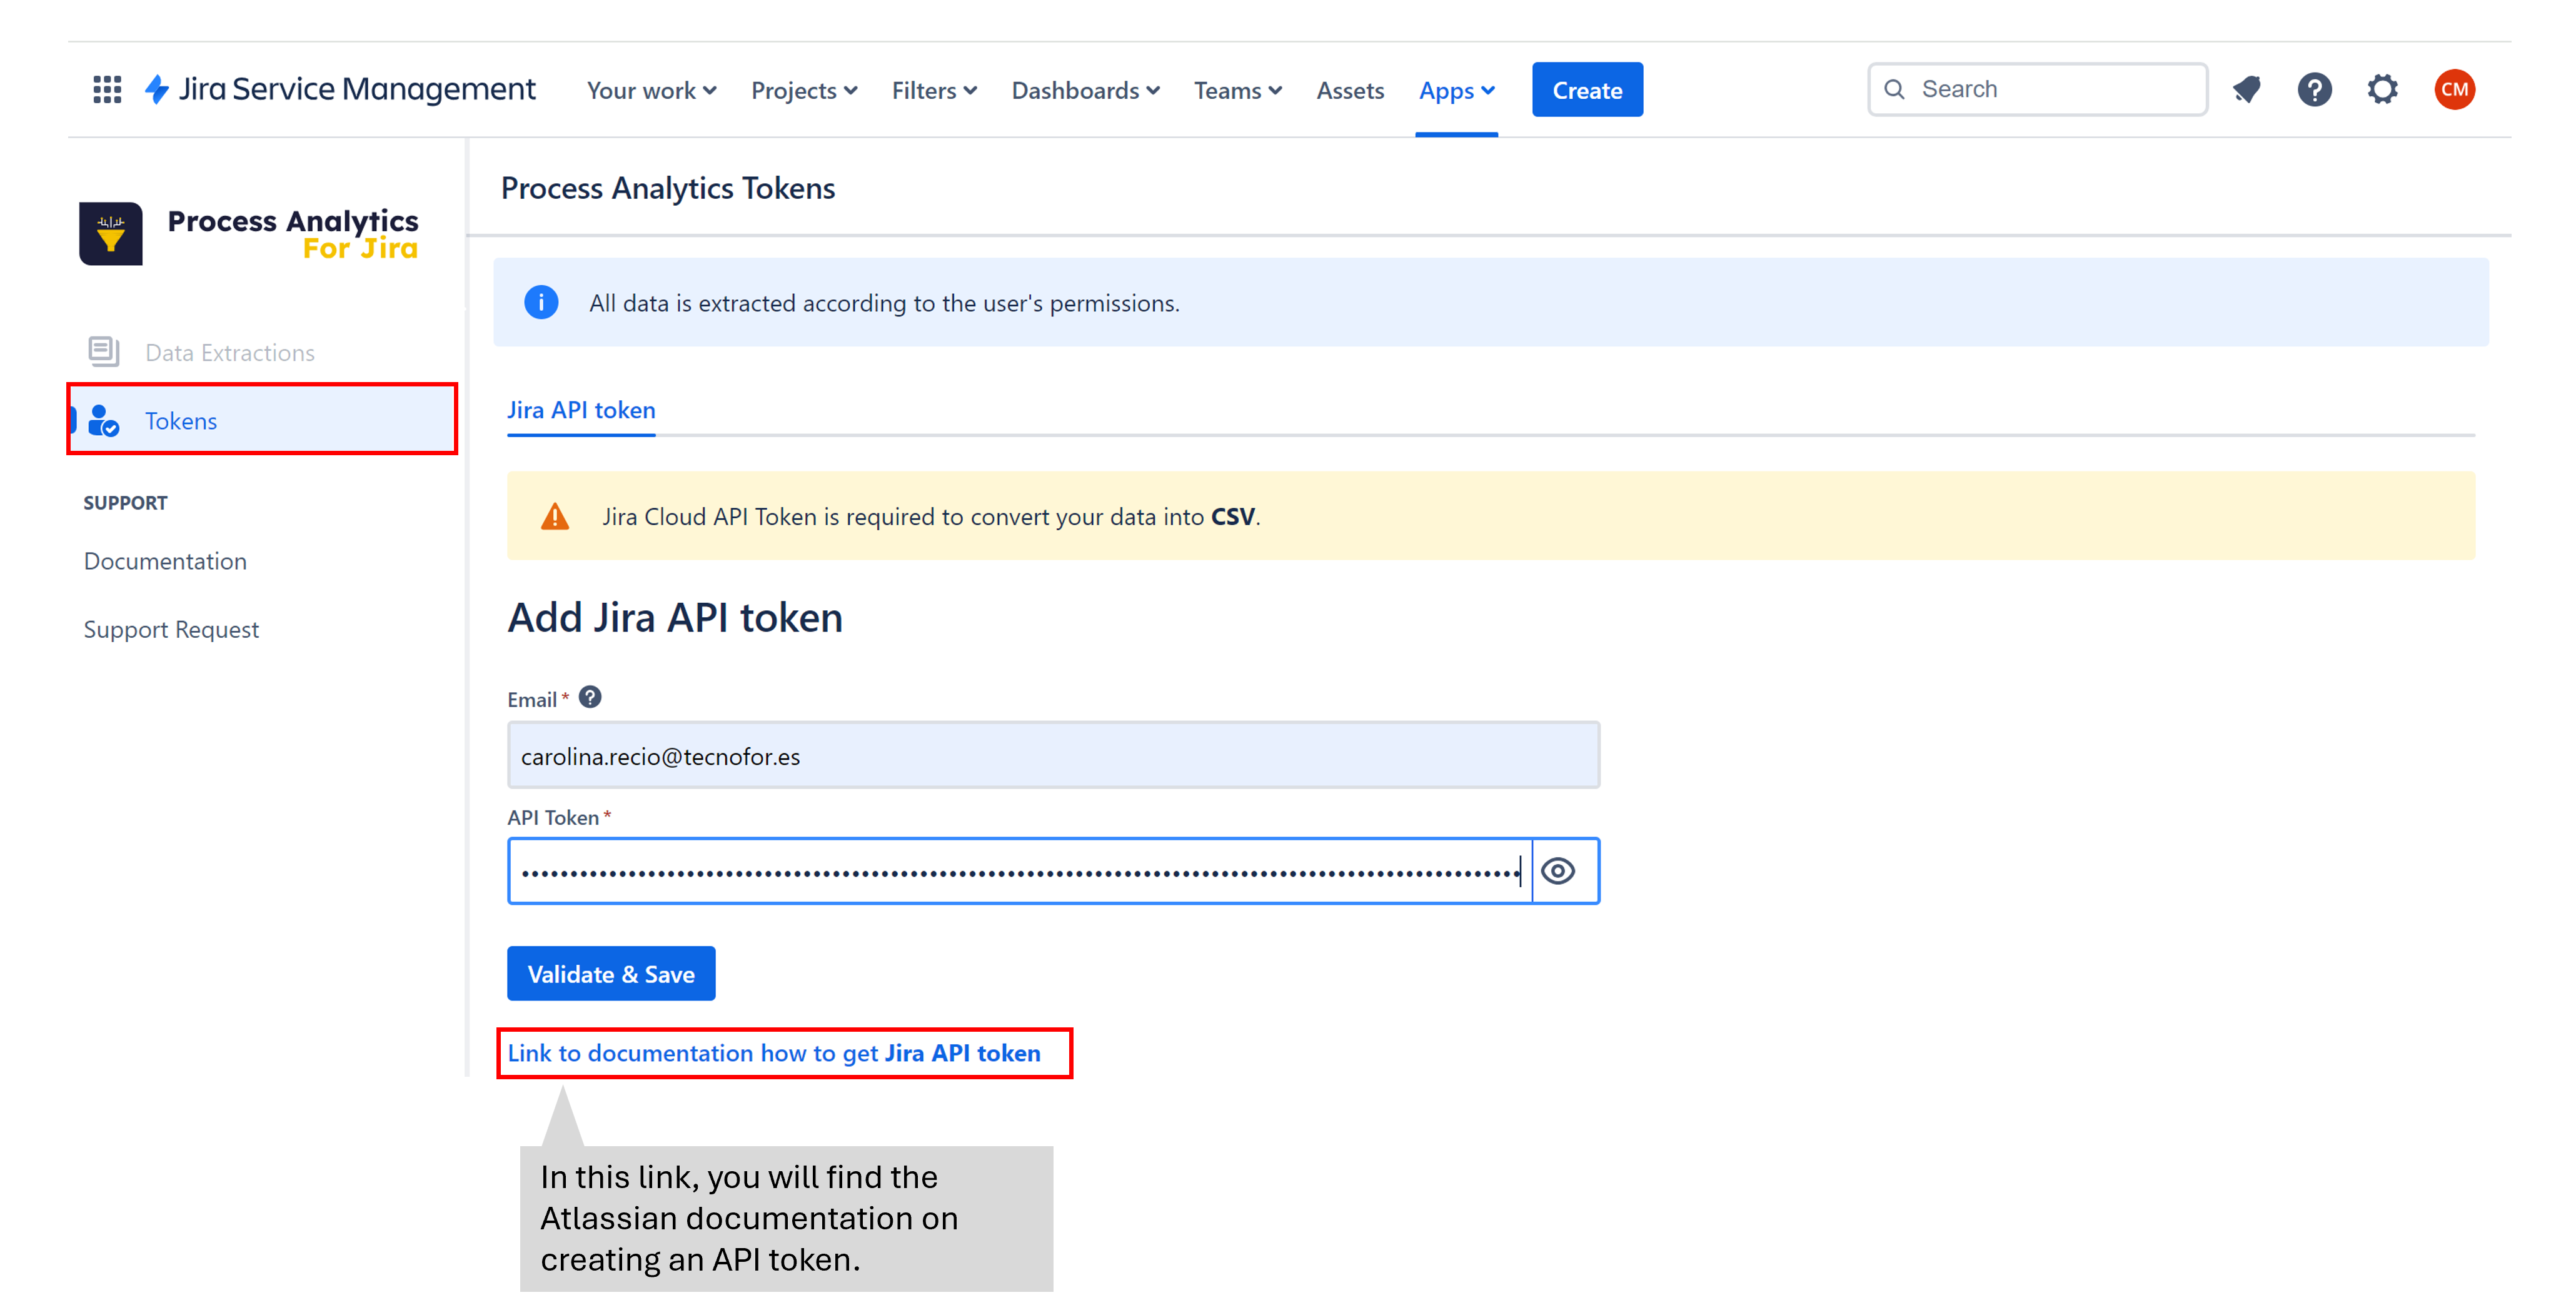Open the help question mark icon
This screenshot has height=1315, width=2576.
pyautogui.click(x=2314, y=90)
